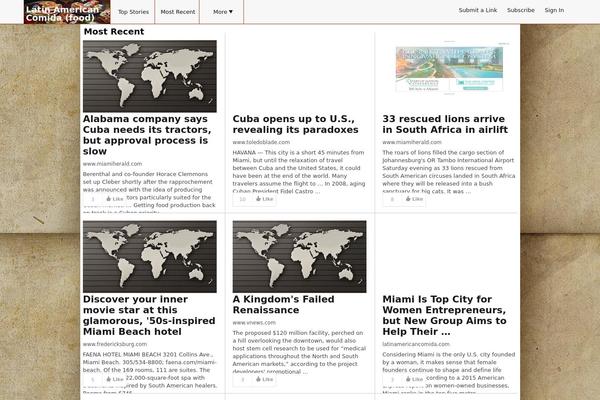600x400 pixels.
Task: Click 'FAENA HOTEL MIAMI BEACH' excerpt text
Action: tap(150, 374)
